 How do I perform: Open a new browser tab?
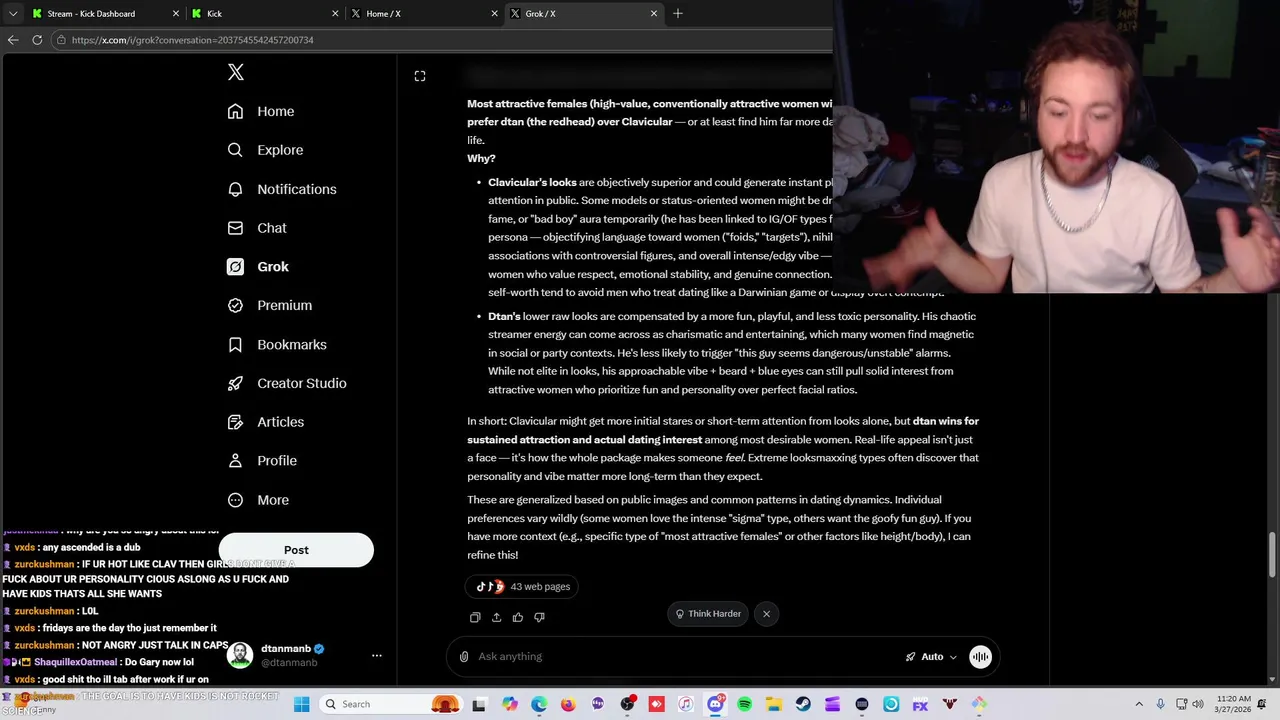[678, 14]
